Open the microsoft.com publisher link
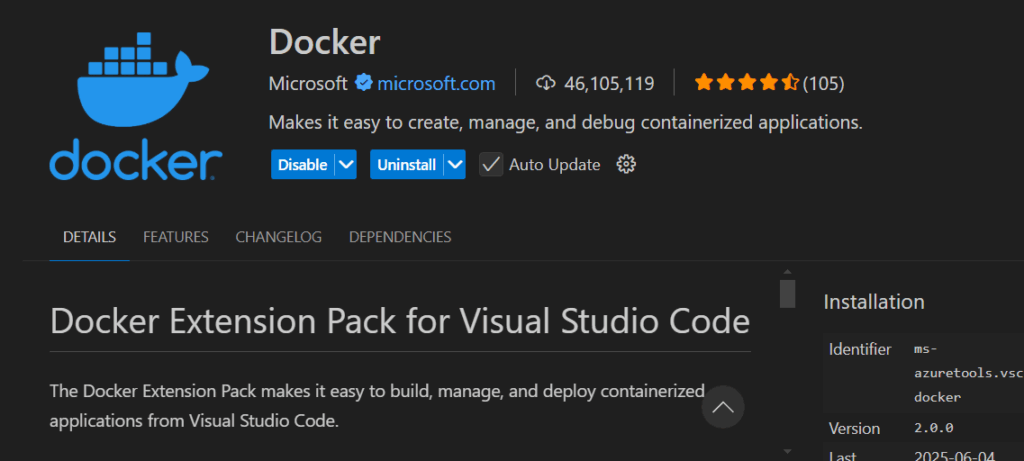 (x=436, y=84)
